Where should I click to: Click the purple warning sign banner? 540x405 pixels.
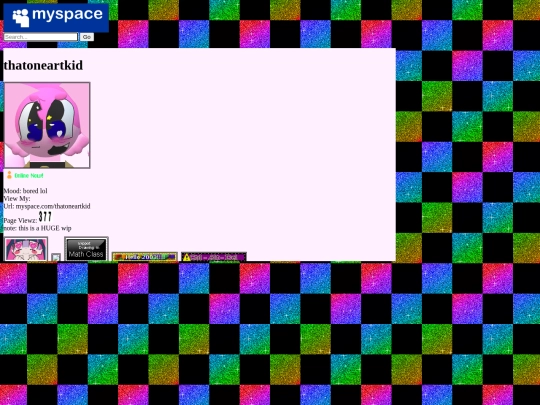214,257
